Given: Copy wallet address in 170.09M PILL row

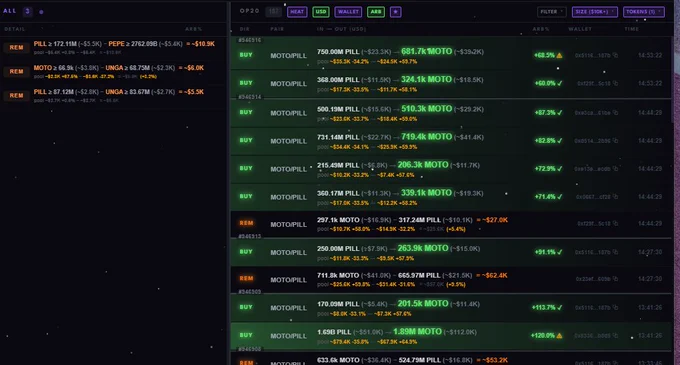Looking at the screenshot, I should coord(615,307).
